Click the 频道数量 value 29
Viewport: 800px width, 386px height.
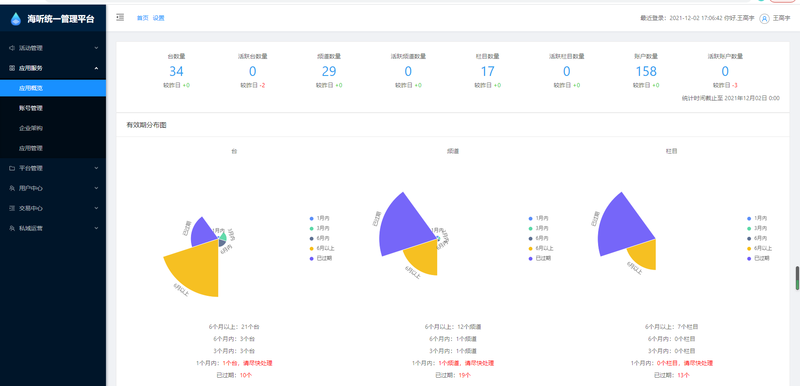(329, 71)
